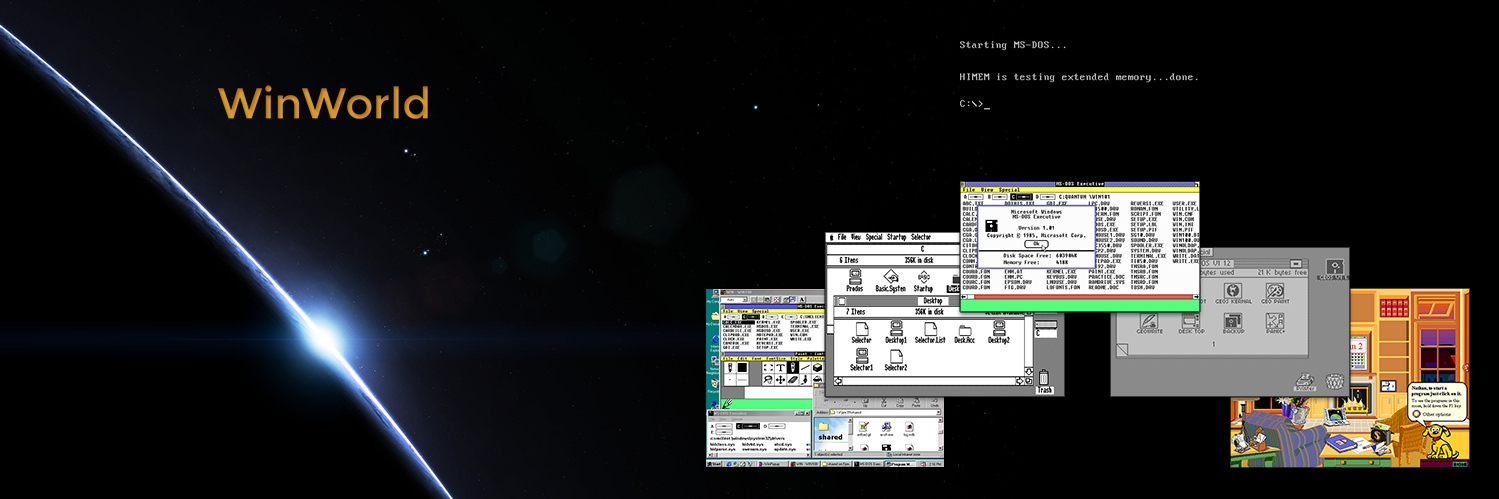
Task: Open File menu in Apple Finder
Action: pos(843,237)
